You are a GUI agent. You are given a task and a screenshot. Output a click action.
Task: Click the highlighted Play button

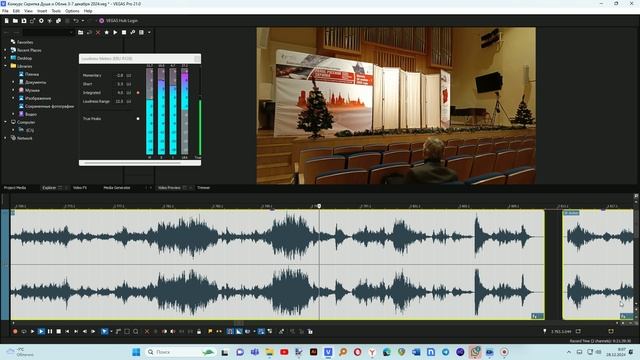click(x=41, y=331)
